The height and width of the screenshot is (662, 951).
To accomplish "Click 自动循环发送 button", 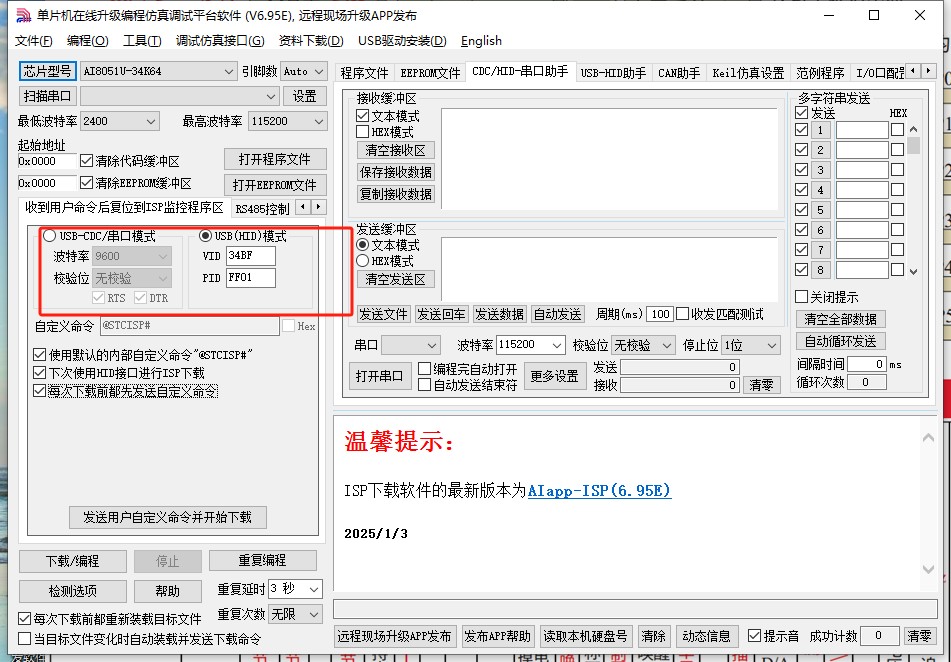I will point(840,341).
